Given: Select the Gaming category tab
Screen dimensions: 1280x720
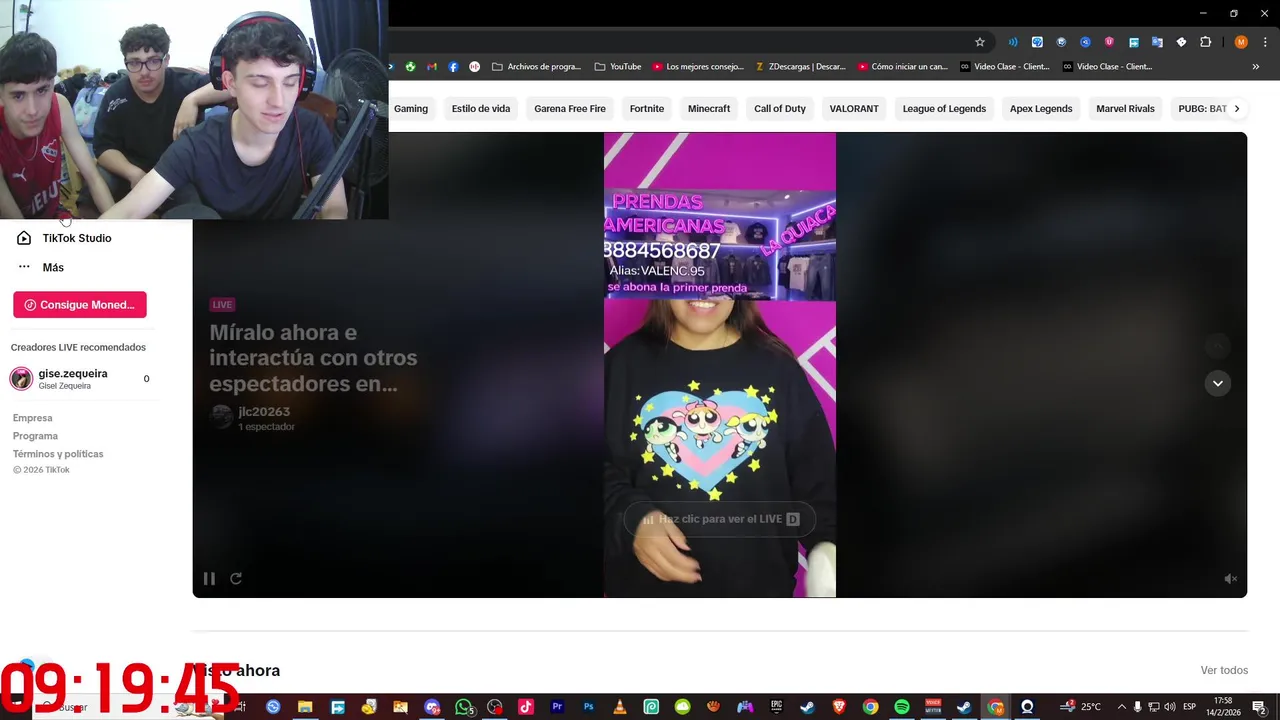Looking at the screenshot, I should pos(411,109).
